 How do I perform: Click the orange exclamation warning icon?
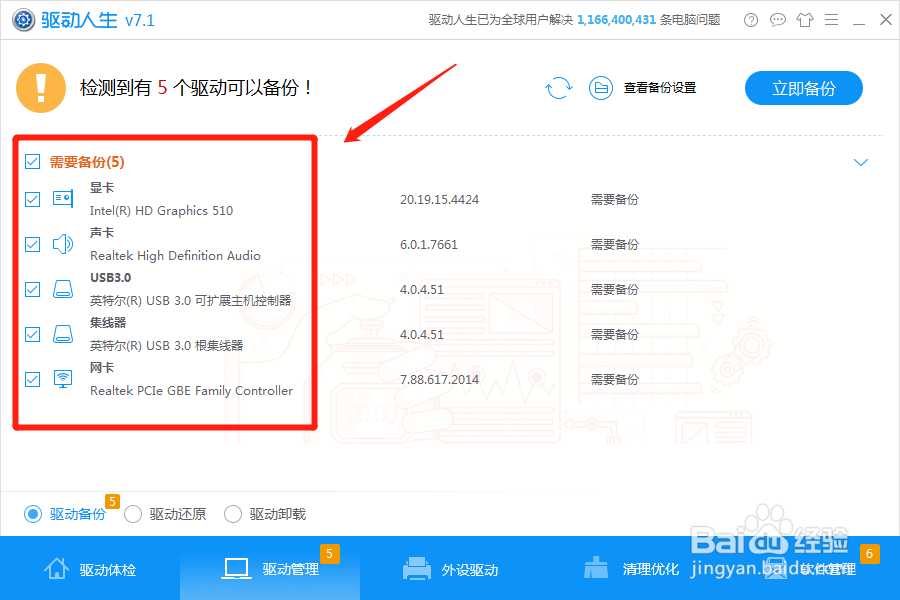[x=41, y=88]
